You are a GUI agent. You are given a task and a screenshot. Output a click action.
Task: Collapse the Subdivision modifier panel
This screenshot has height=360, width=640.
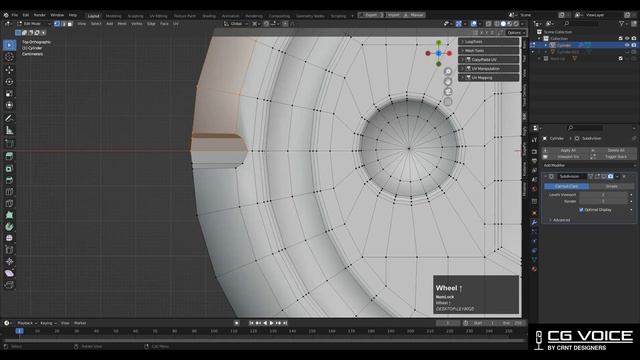545,176
